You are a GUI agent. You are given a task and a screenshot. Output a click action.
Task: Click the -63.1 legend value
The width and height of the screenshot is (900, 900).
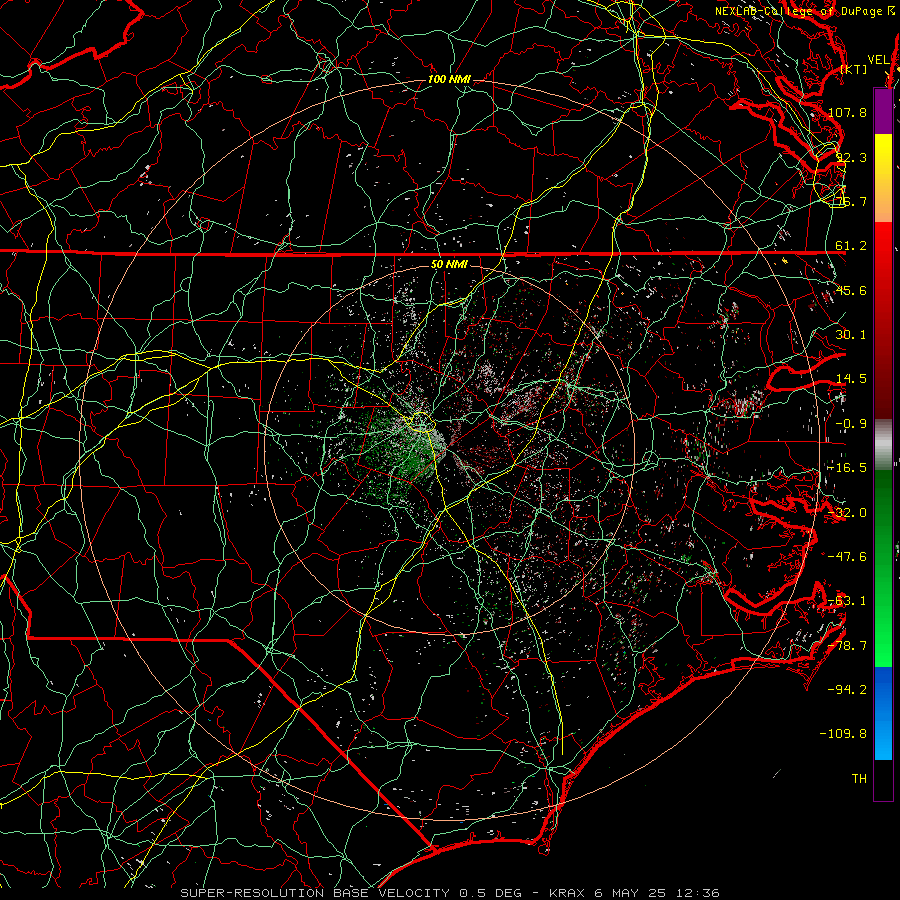point(847,601)
